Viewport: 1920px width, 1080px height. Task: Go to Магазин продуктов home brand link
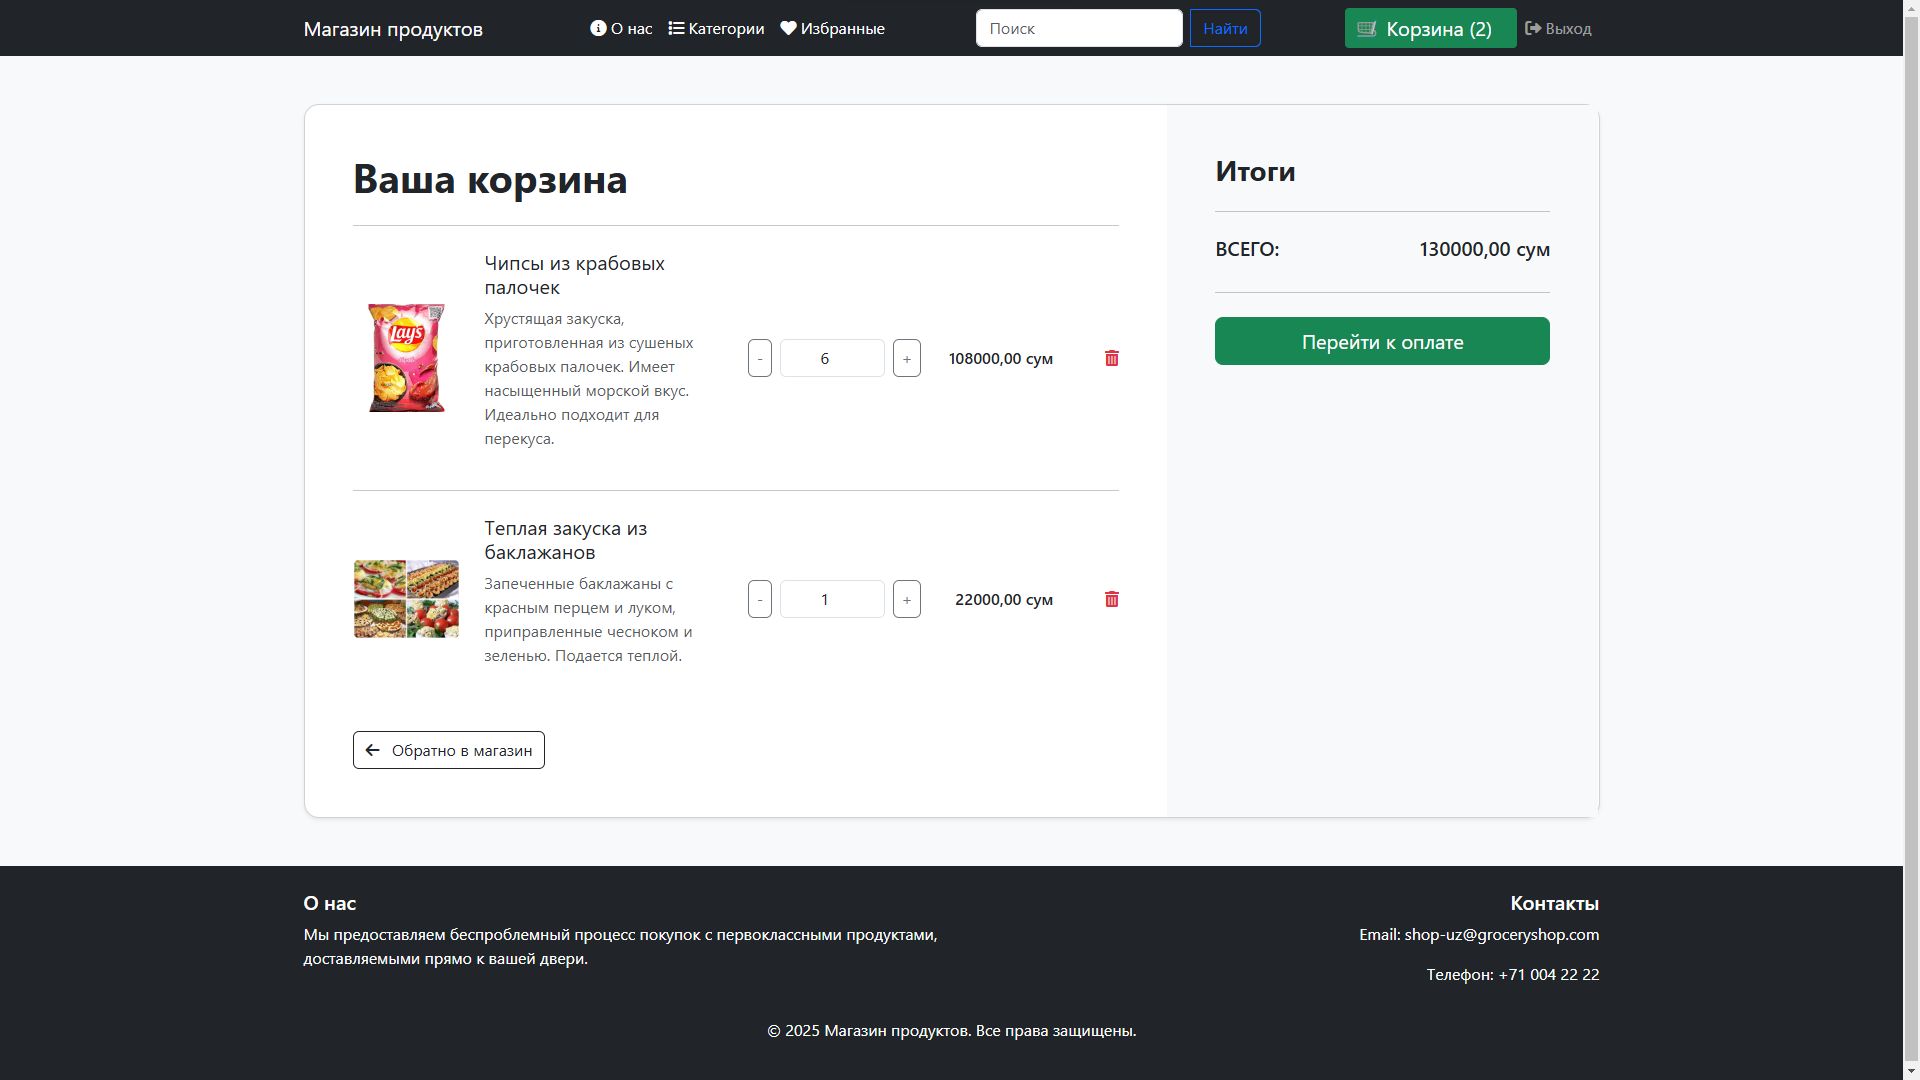(x=393, y=29)
